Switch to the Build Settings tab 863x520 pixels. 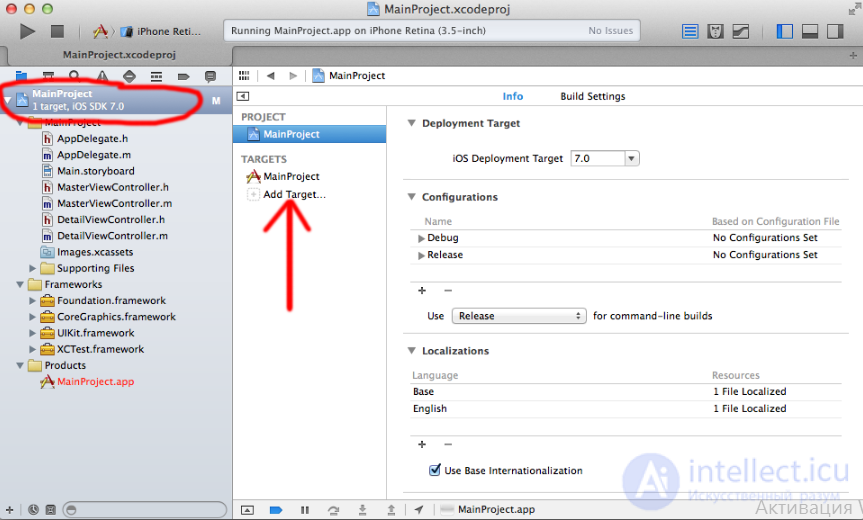click(x=593, y=96)
